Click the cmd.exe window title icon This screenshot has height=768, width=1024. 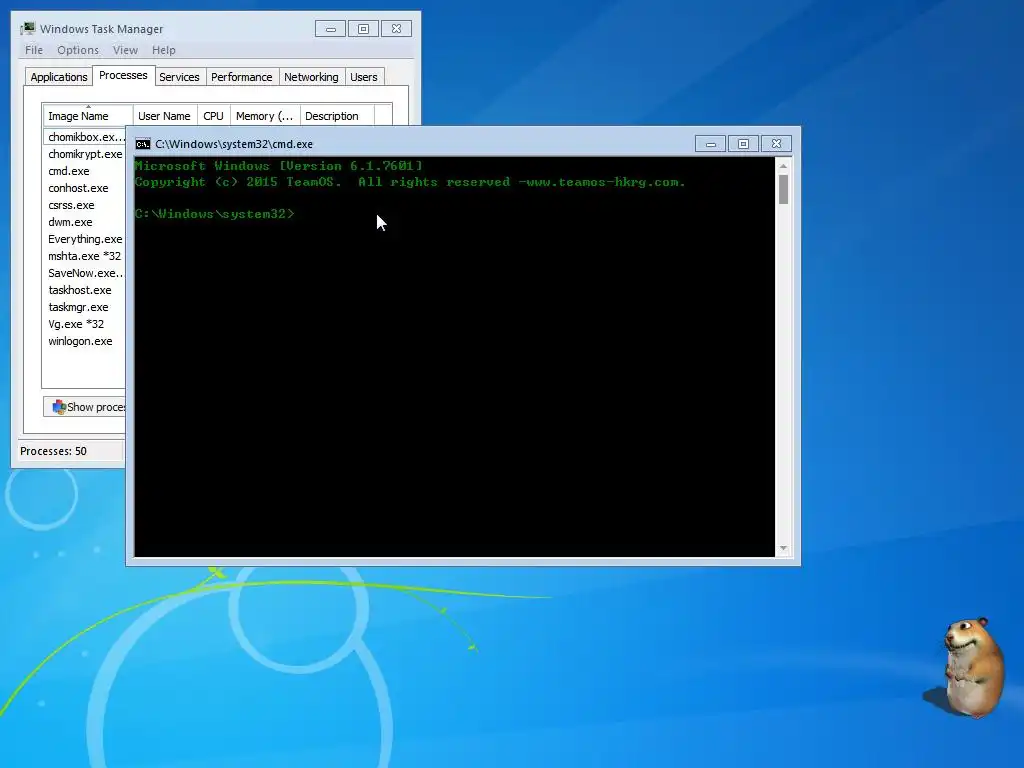click(x=142, y=144)
